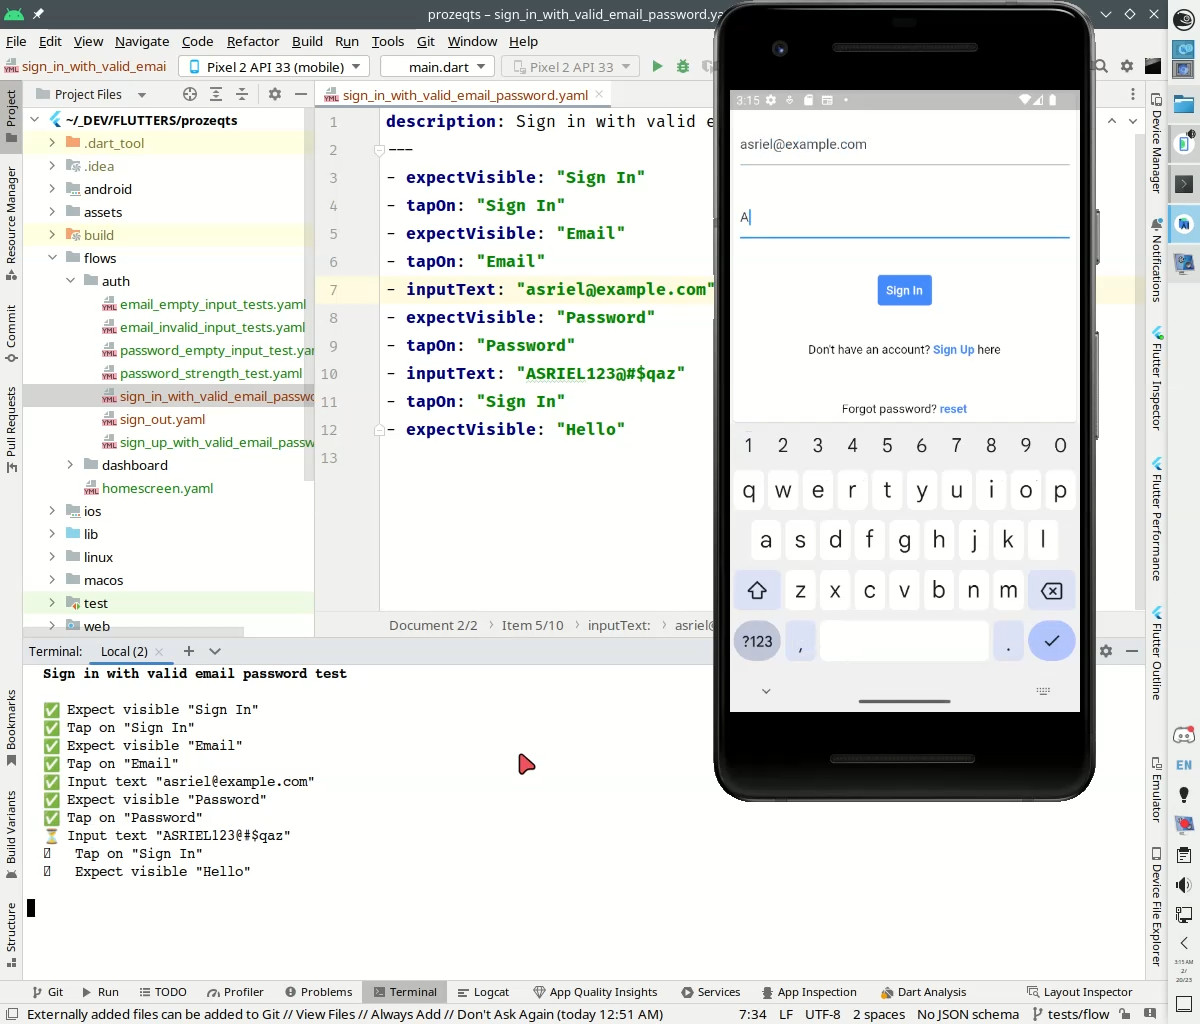The height and width of the screenshot is (1024, 1200).
Task: Open Project panel gear options
Action: coord(275,94)
